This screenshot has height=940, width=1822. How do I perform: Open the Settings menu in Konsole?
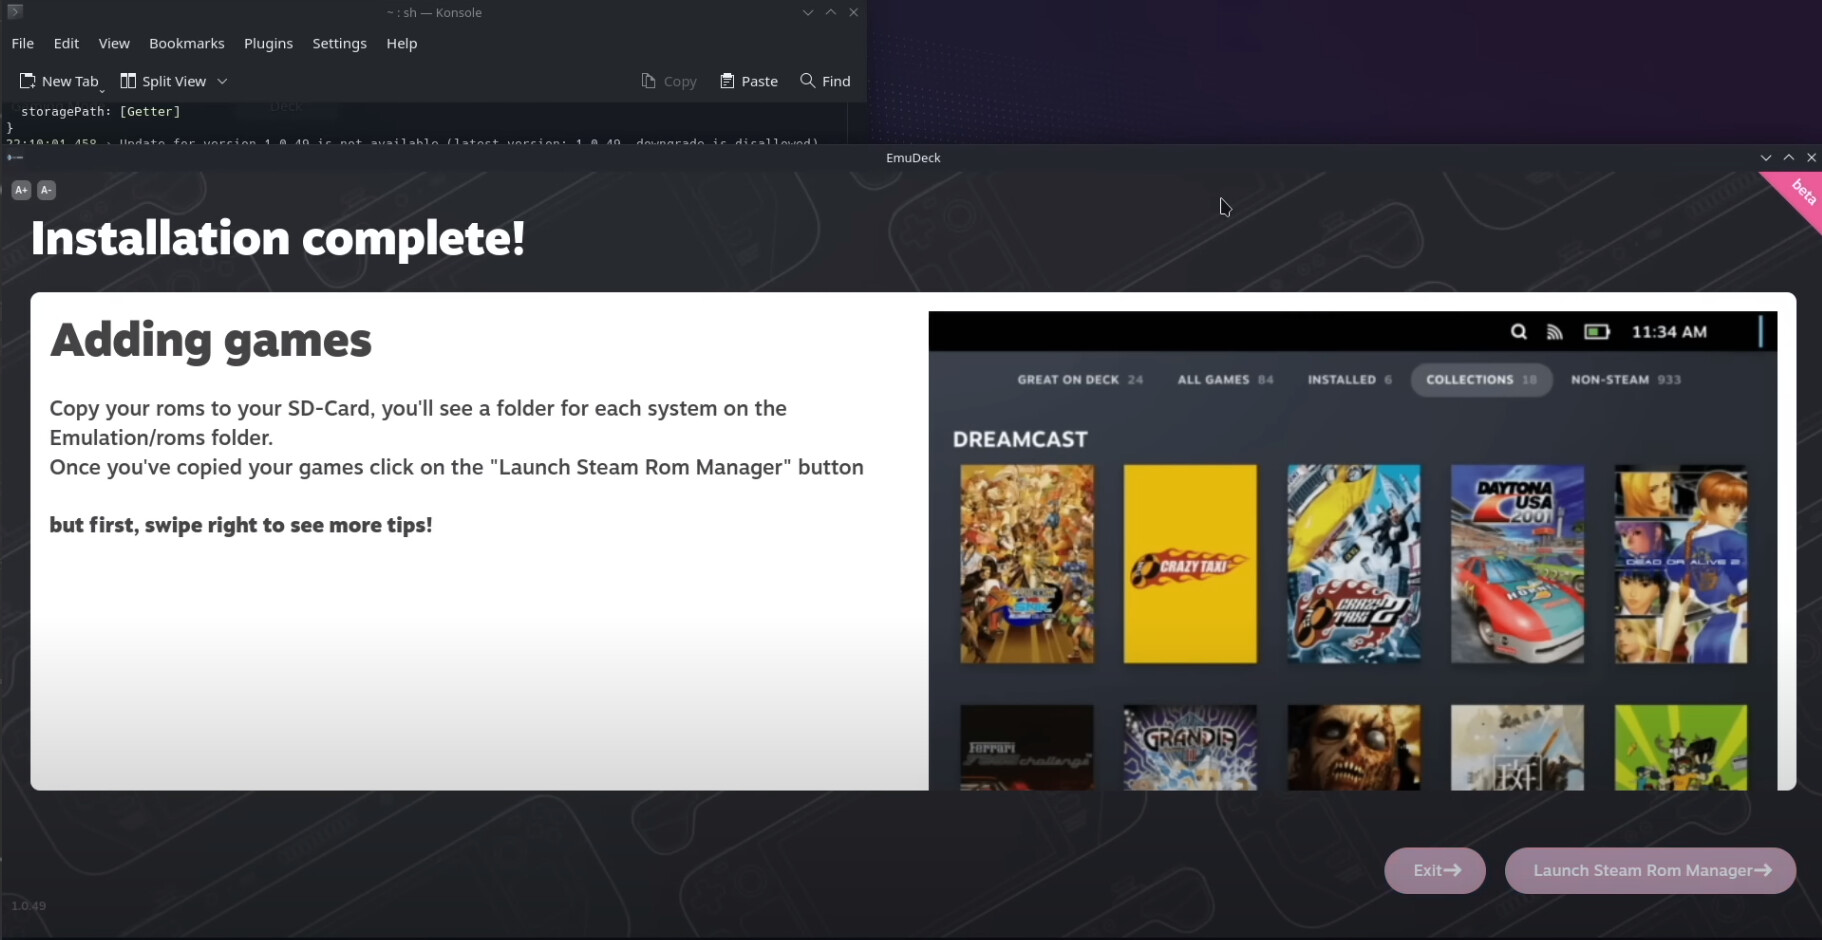[339, 43]
